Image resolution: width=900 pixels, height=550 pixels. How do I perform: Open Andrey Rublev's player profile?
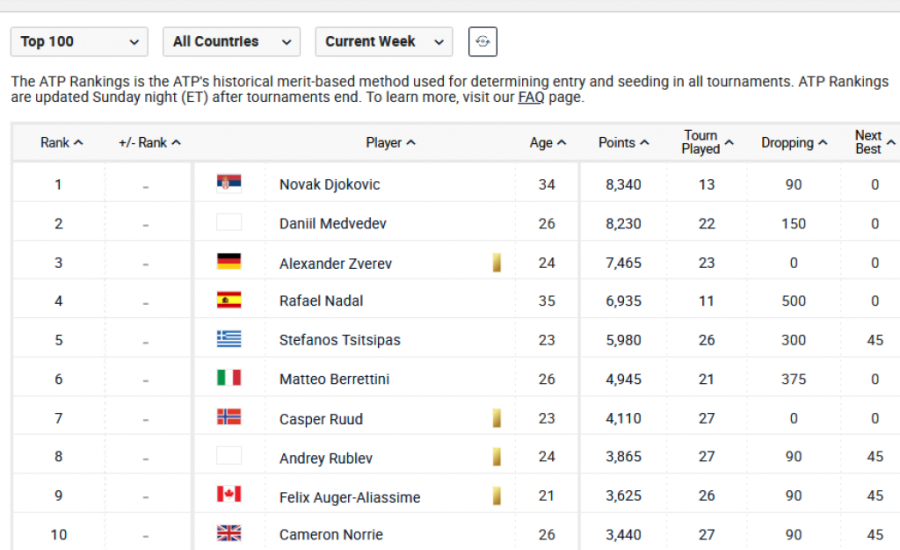(x=326, y=458)
